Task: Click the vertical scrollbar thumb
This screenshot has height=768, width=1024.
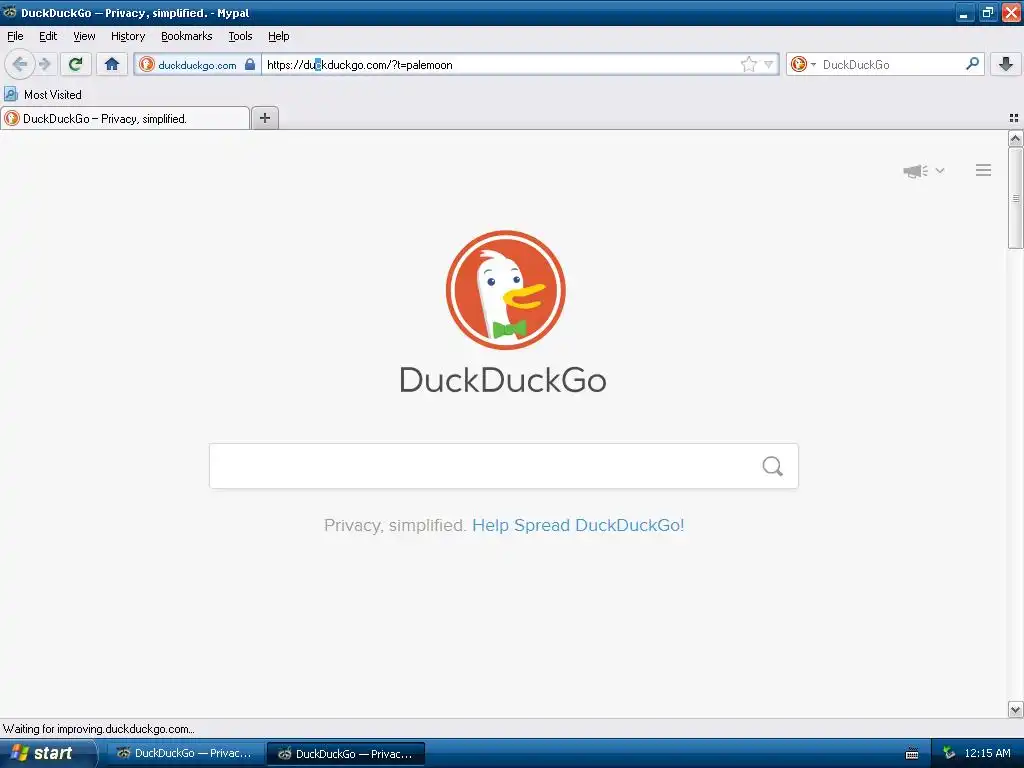Action: [x=1015, y=198]
